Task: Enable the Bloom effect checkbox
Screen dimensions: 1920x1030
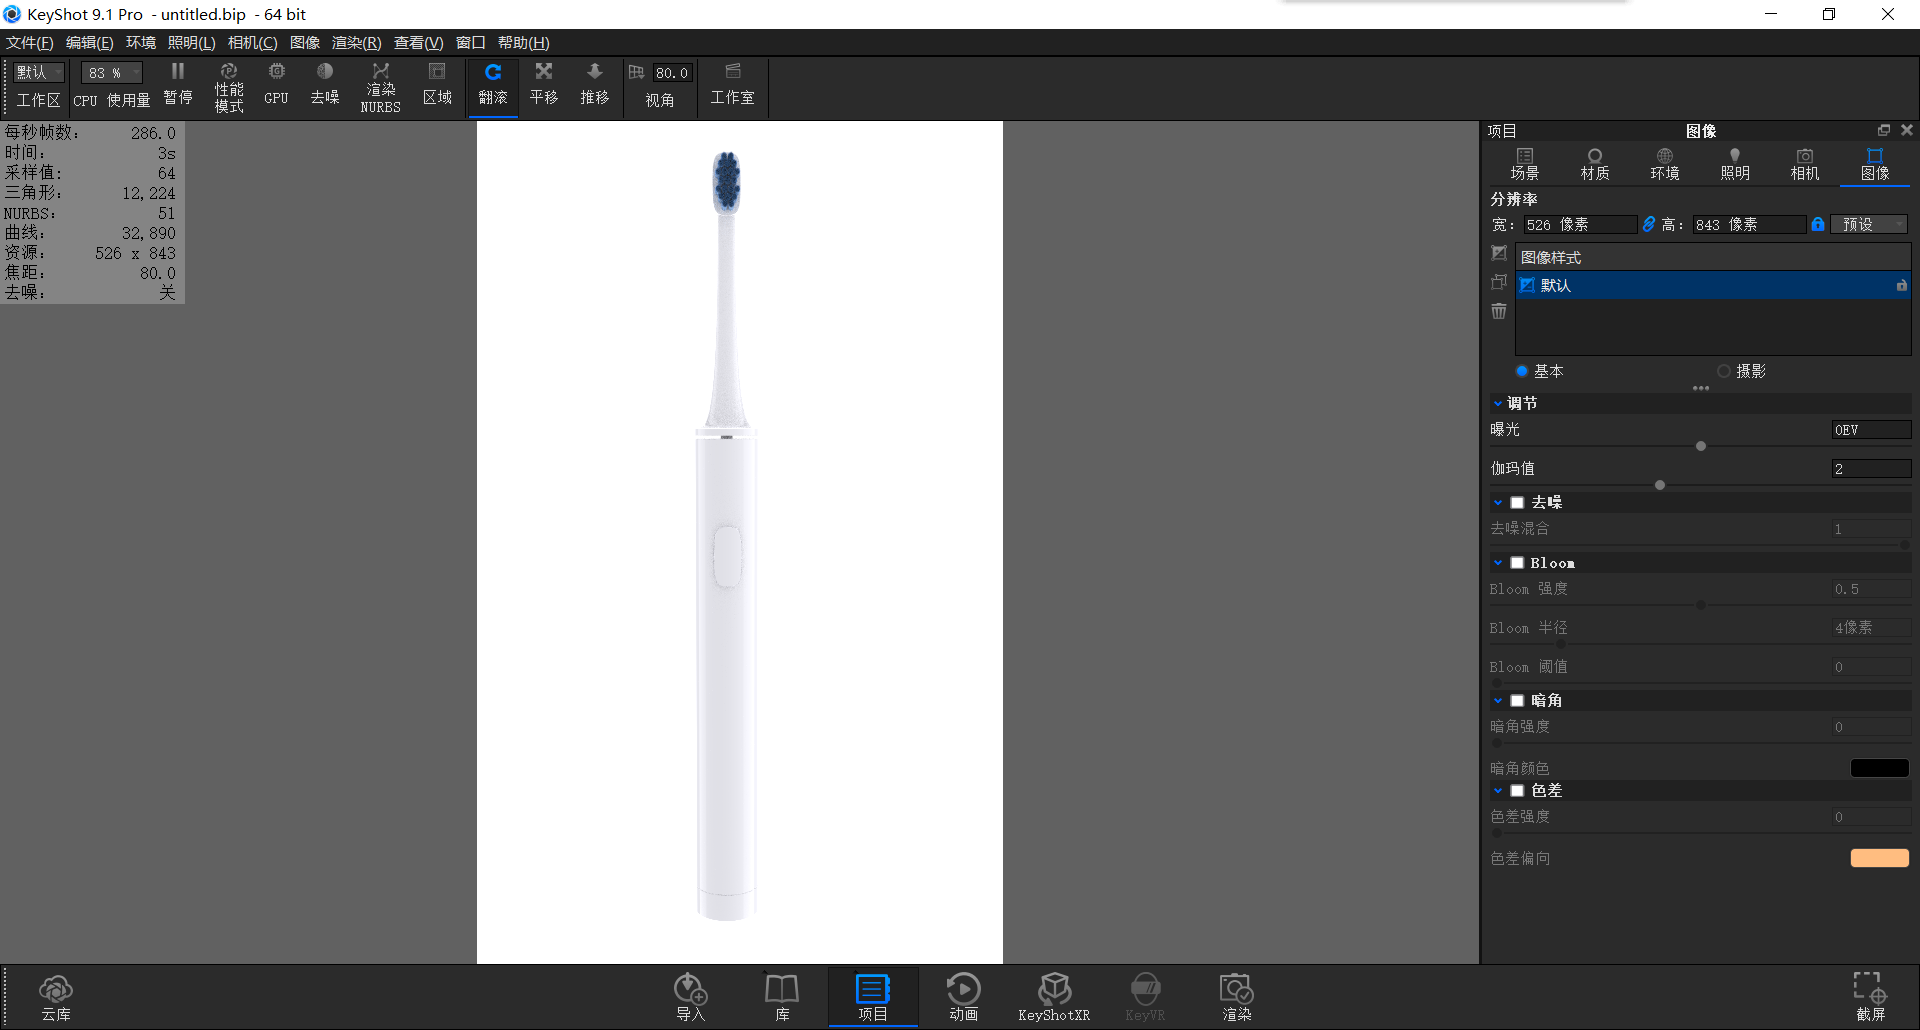Action: (x=1518, y=562)
